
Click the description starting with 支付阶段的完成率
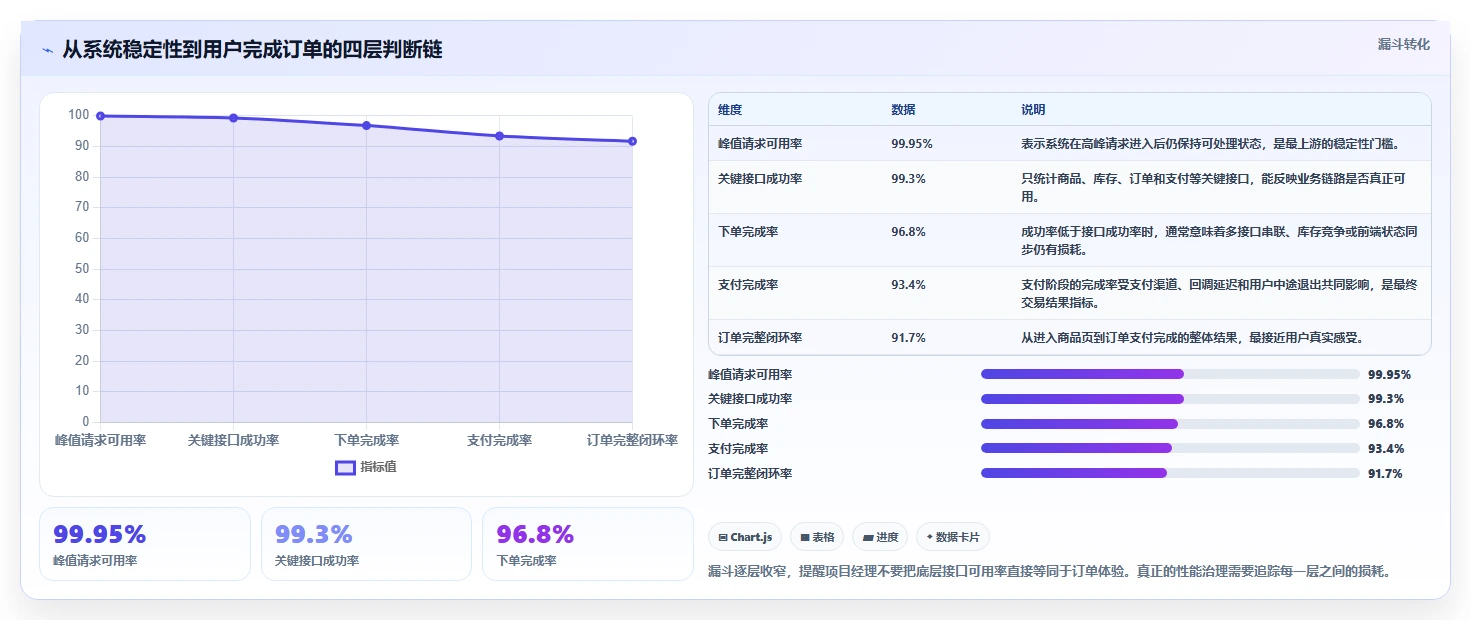pos(1219,293)
